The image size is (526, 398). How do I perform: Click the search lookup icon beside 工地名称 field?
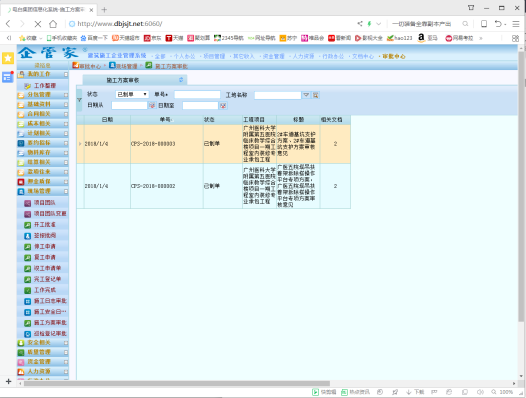tap(315, 95)
